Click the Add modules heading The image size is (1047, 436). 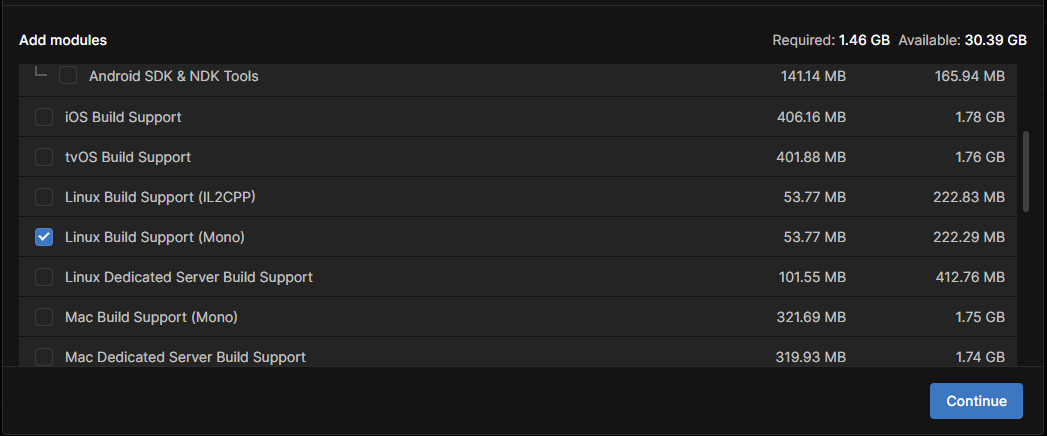click(x=63, y=40)
